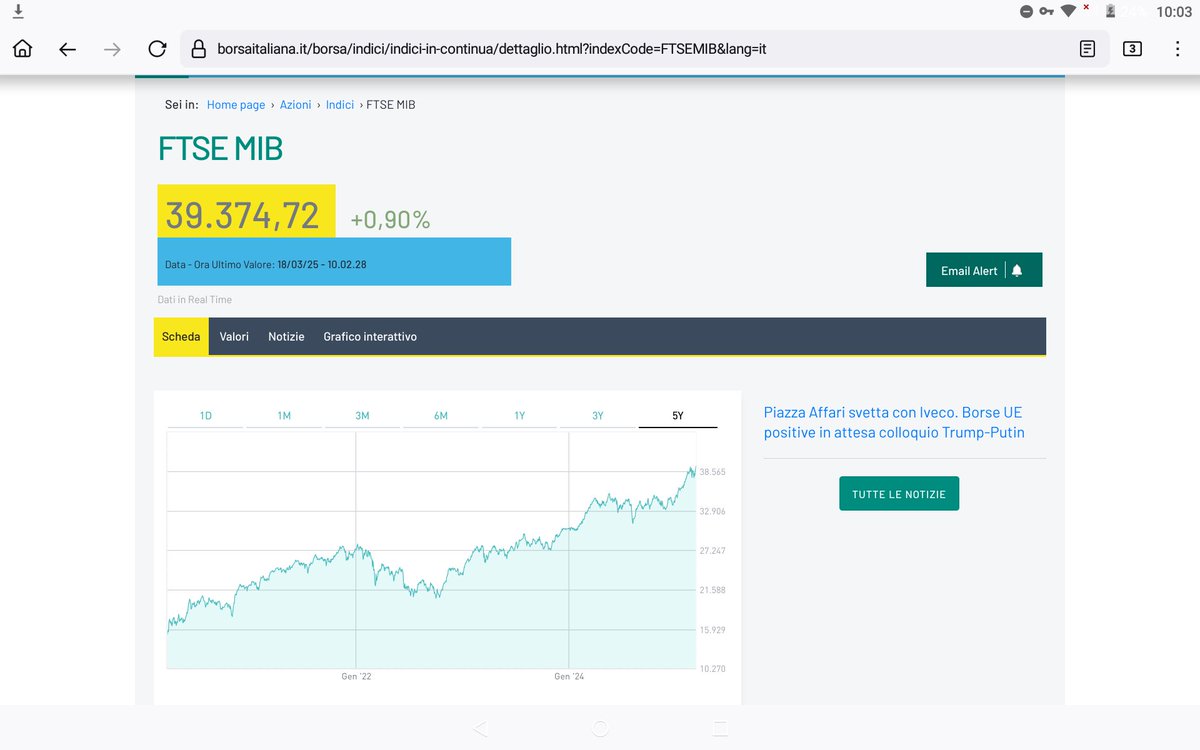Select the 3Y chart range
Viewport: 1200px width, 750px height.
(x=598, y=415)
